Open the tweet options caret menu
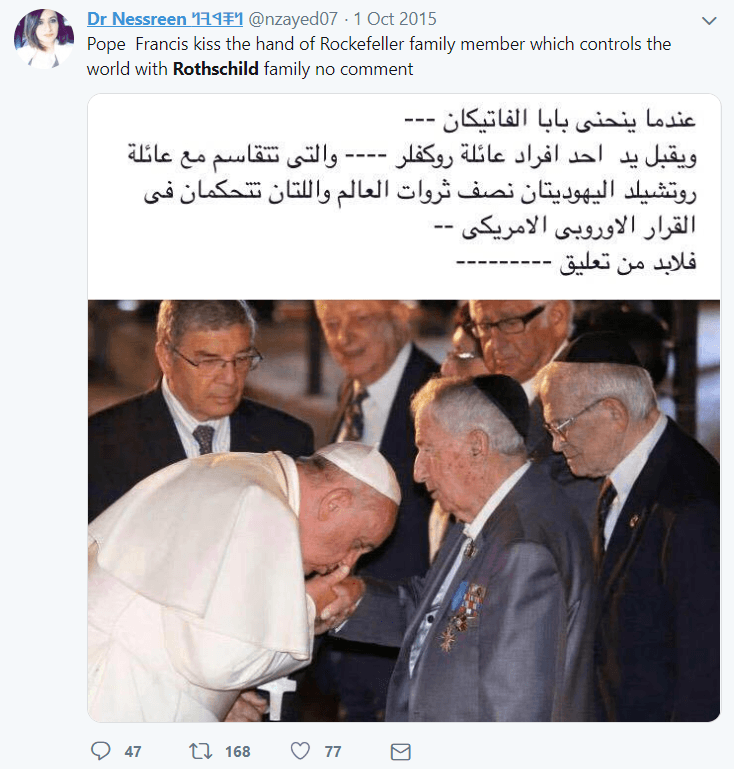 (709, 21)
